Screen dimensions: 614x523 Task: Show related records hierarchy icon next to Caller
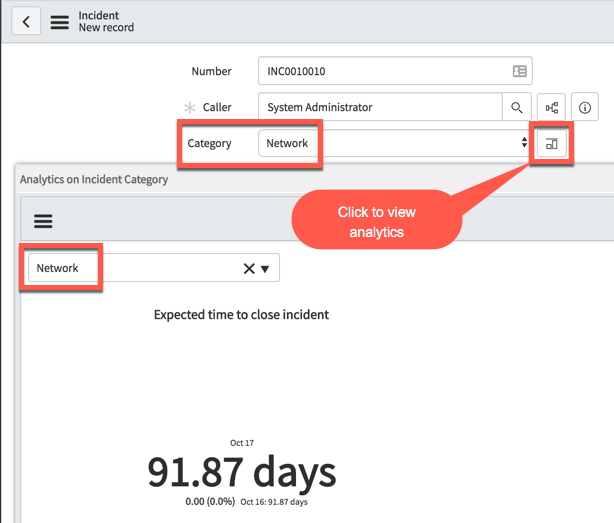[x=551, y=107]
